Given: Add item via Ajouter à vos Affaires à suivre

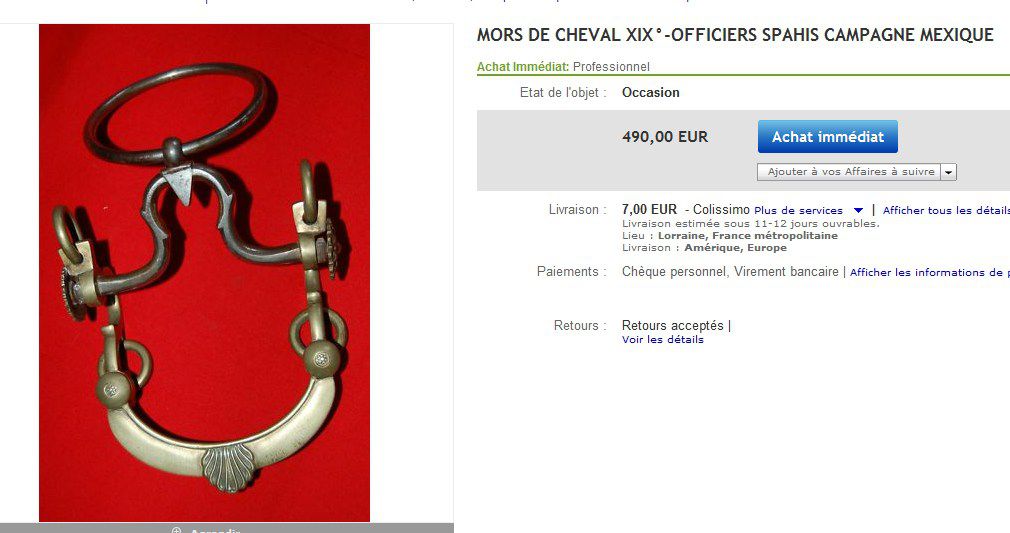Looking at the screenshot, I should pos(849,172).
